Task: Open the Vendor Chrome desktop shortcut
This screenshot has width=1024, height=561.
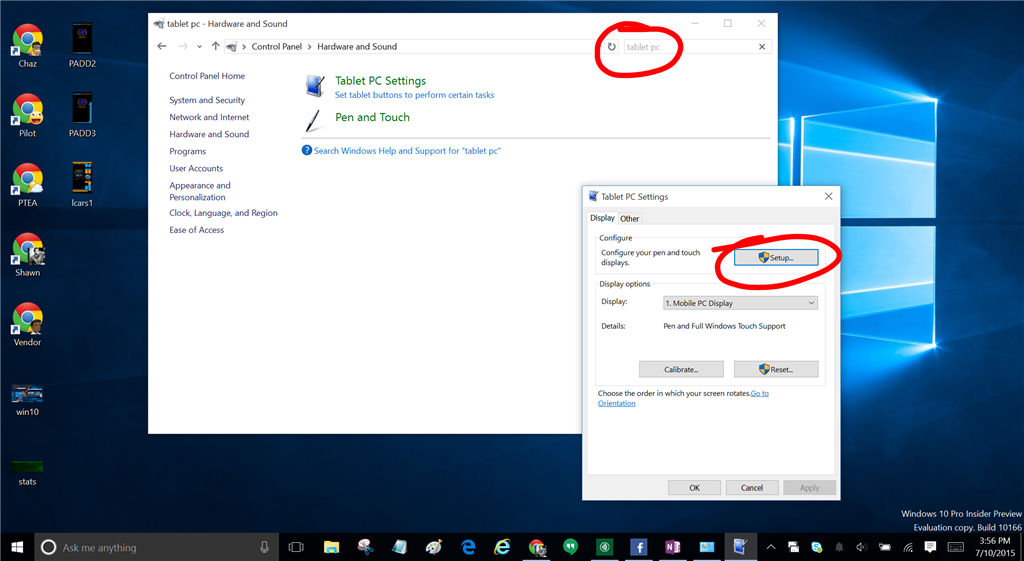Action: click(27, 324)
